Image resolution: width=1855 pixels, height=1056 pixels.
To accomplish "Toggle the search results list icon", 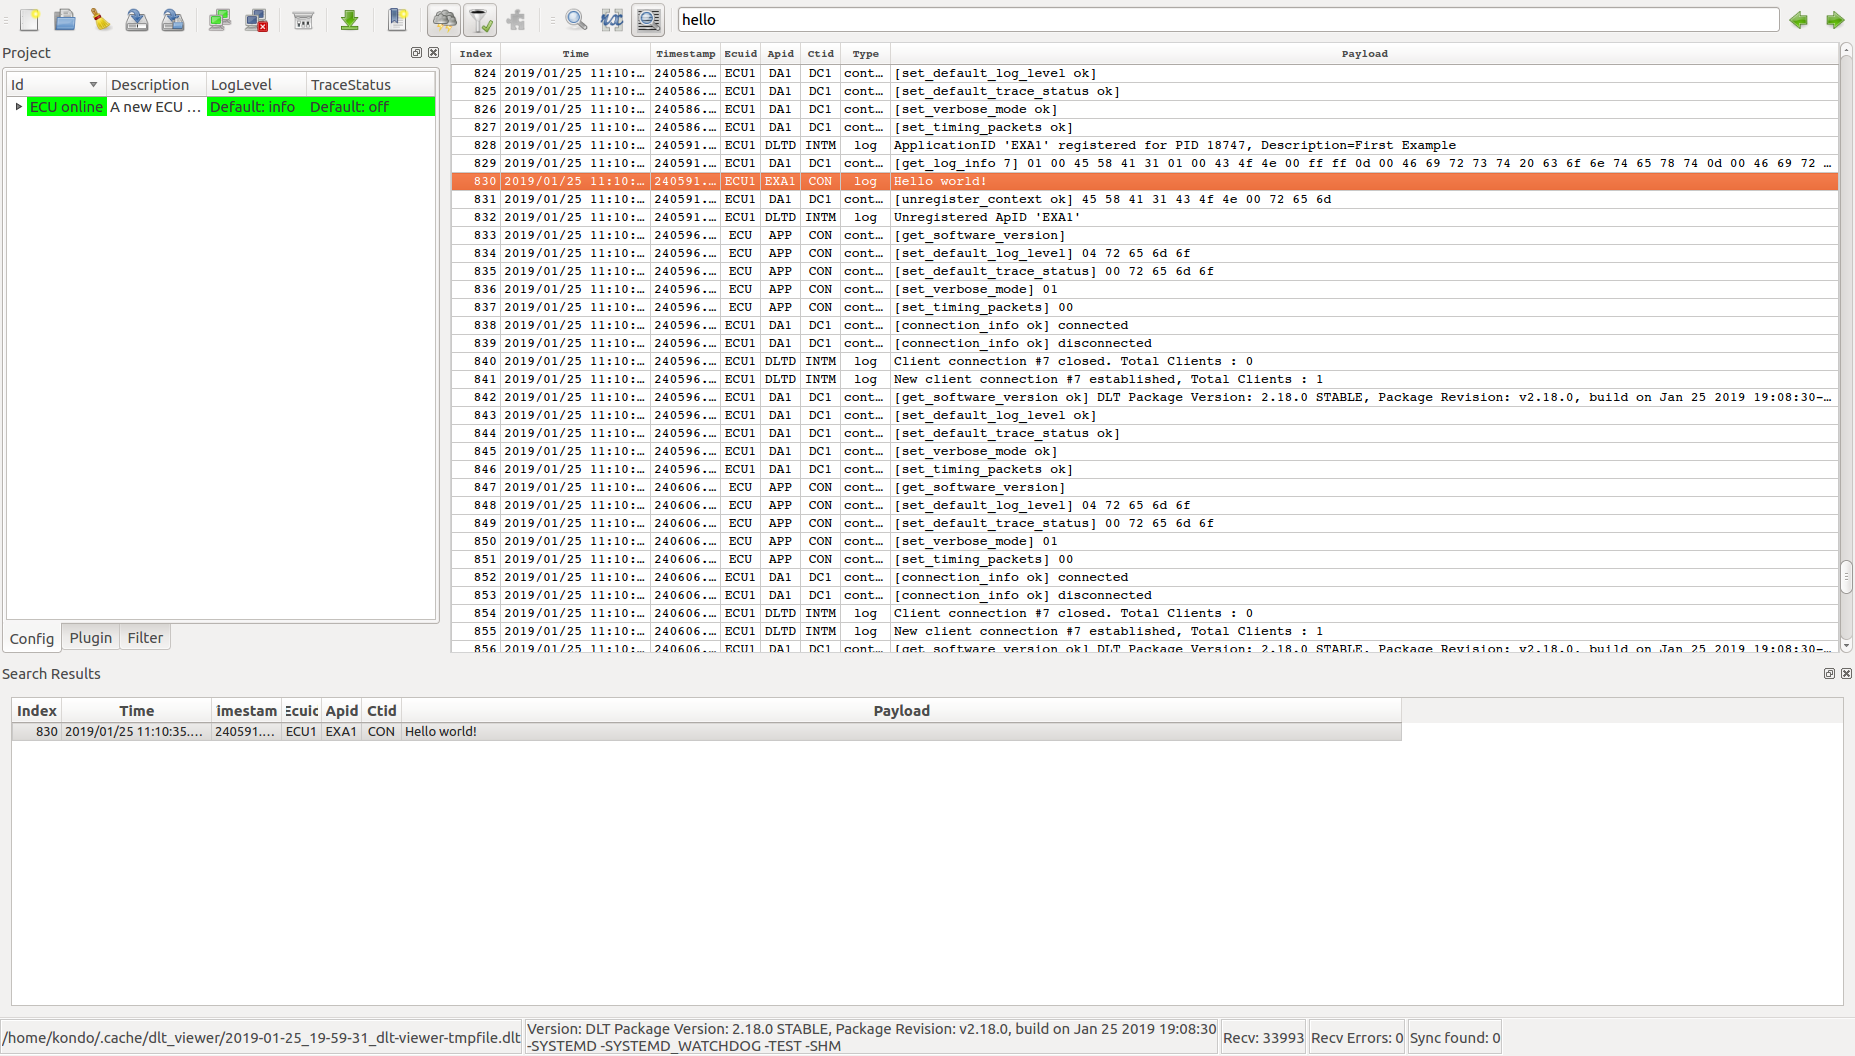I will tap(648, 20).
